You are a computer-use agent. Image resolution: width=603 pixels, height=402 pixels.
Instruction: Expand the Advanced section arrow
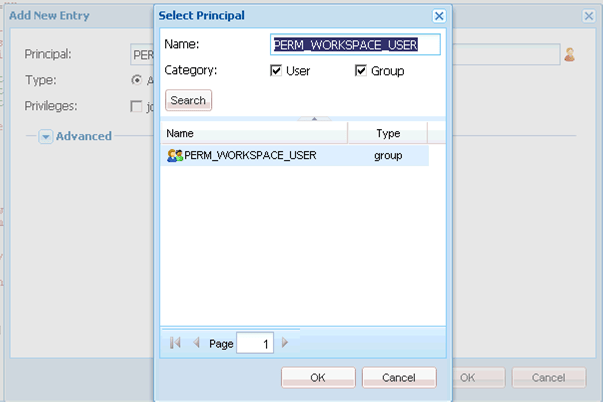coord(45,137)
